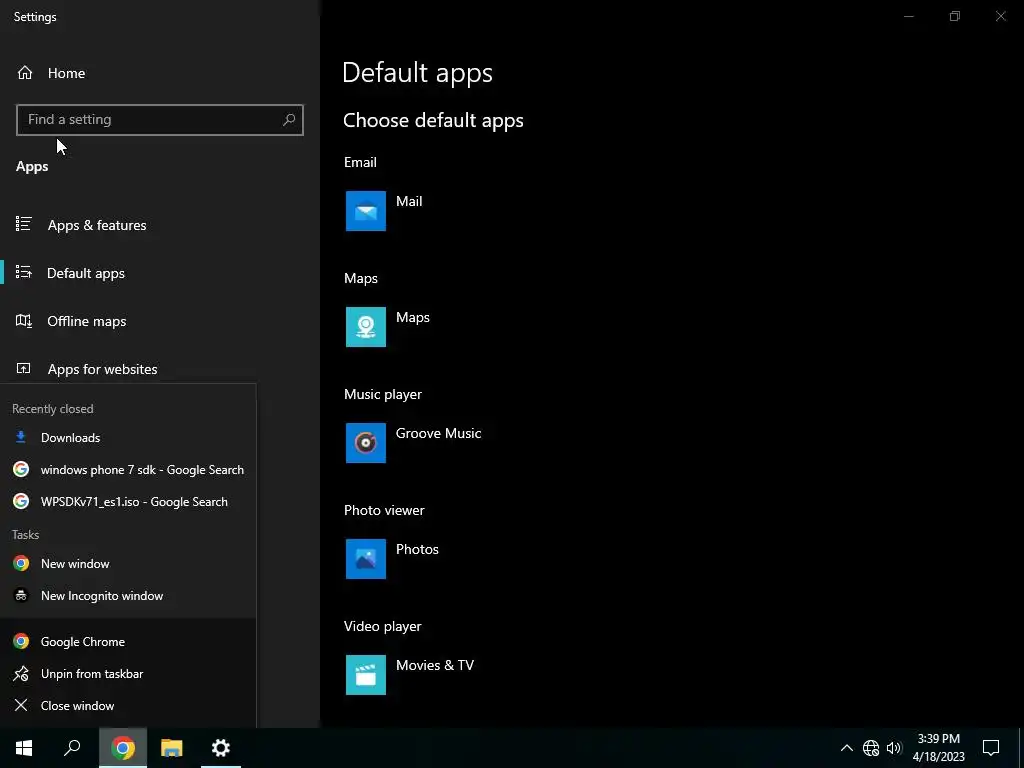
Task: Open a New Incognito window
Action: [x=128, y=596]
